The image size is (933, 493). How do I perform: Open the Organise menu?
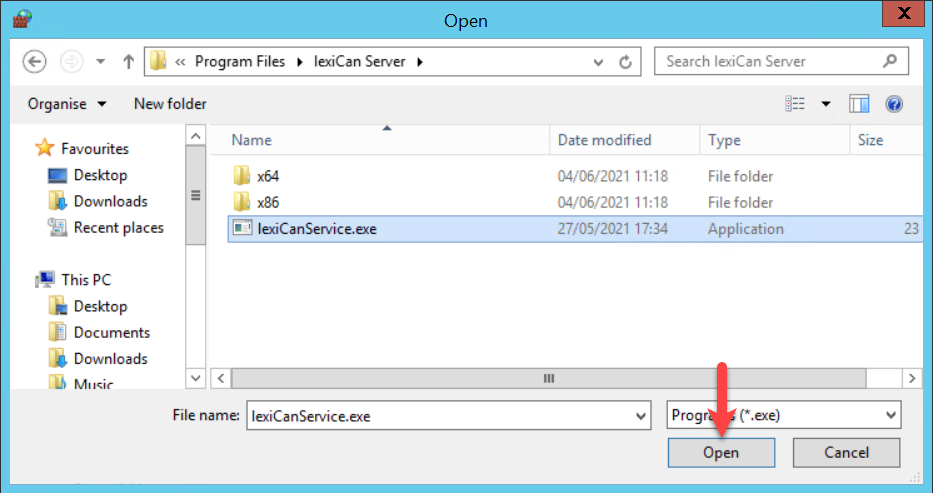(x=68, y=104)
